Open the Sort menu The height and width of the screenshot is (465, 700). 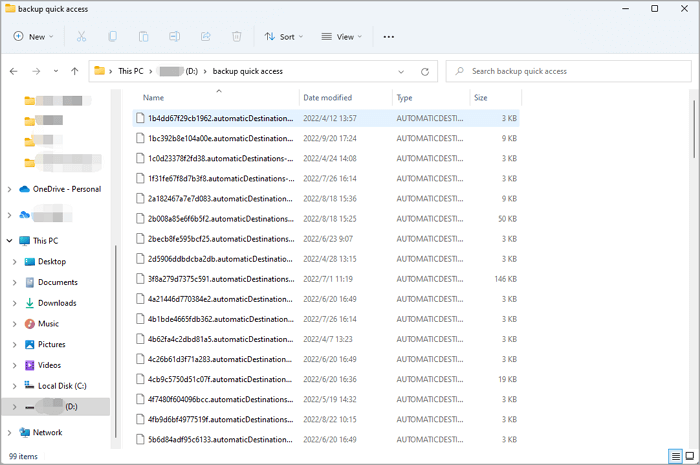point(285,37)
